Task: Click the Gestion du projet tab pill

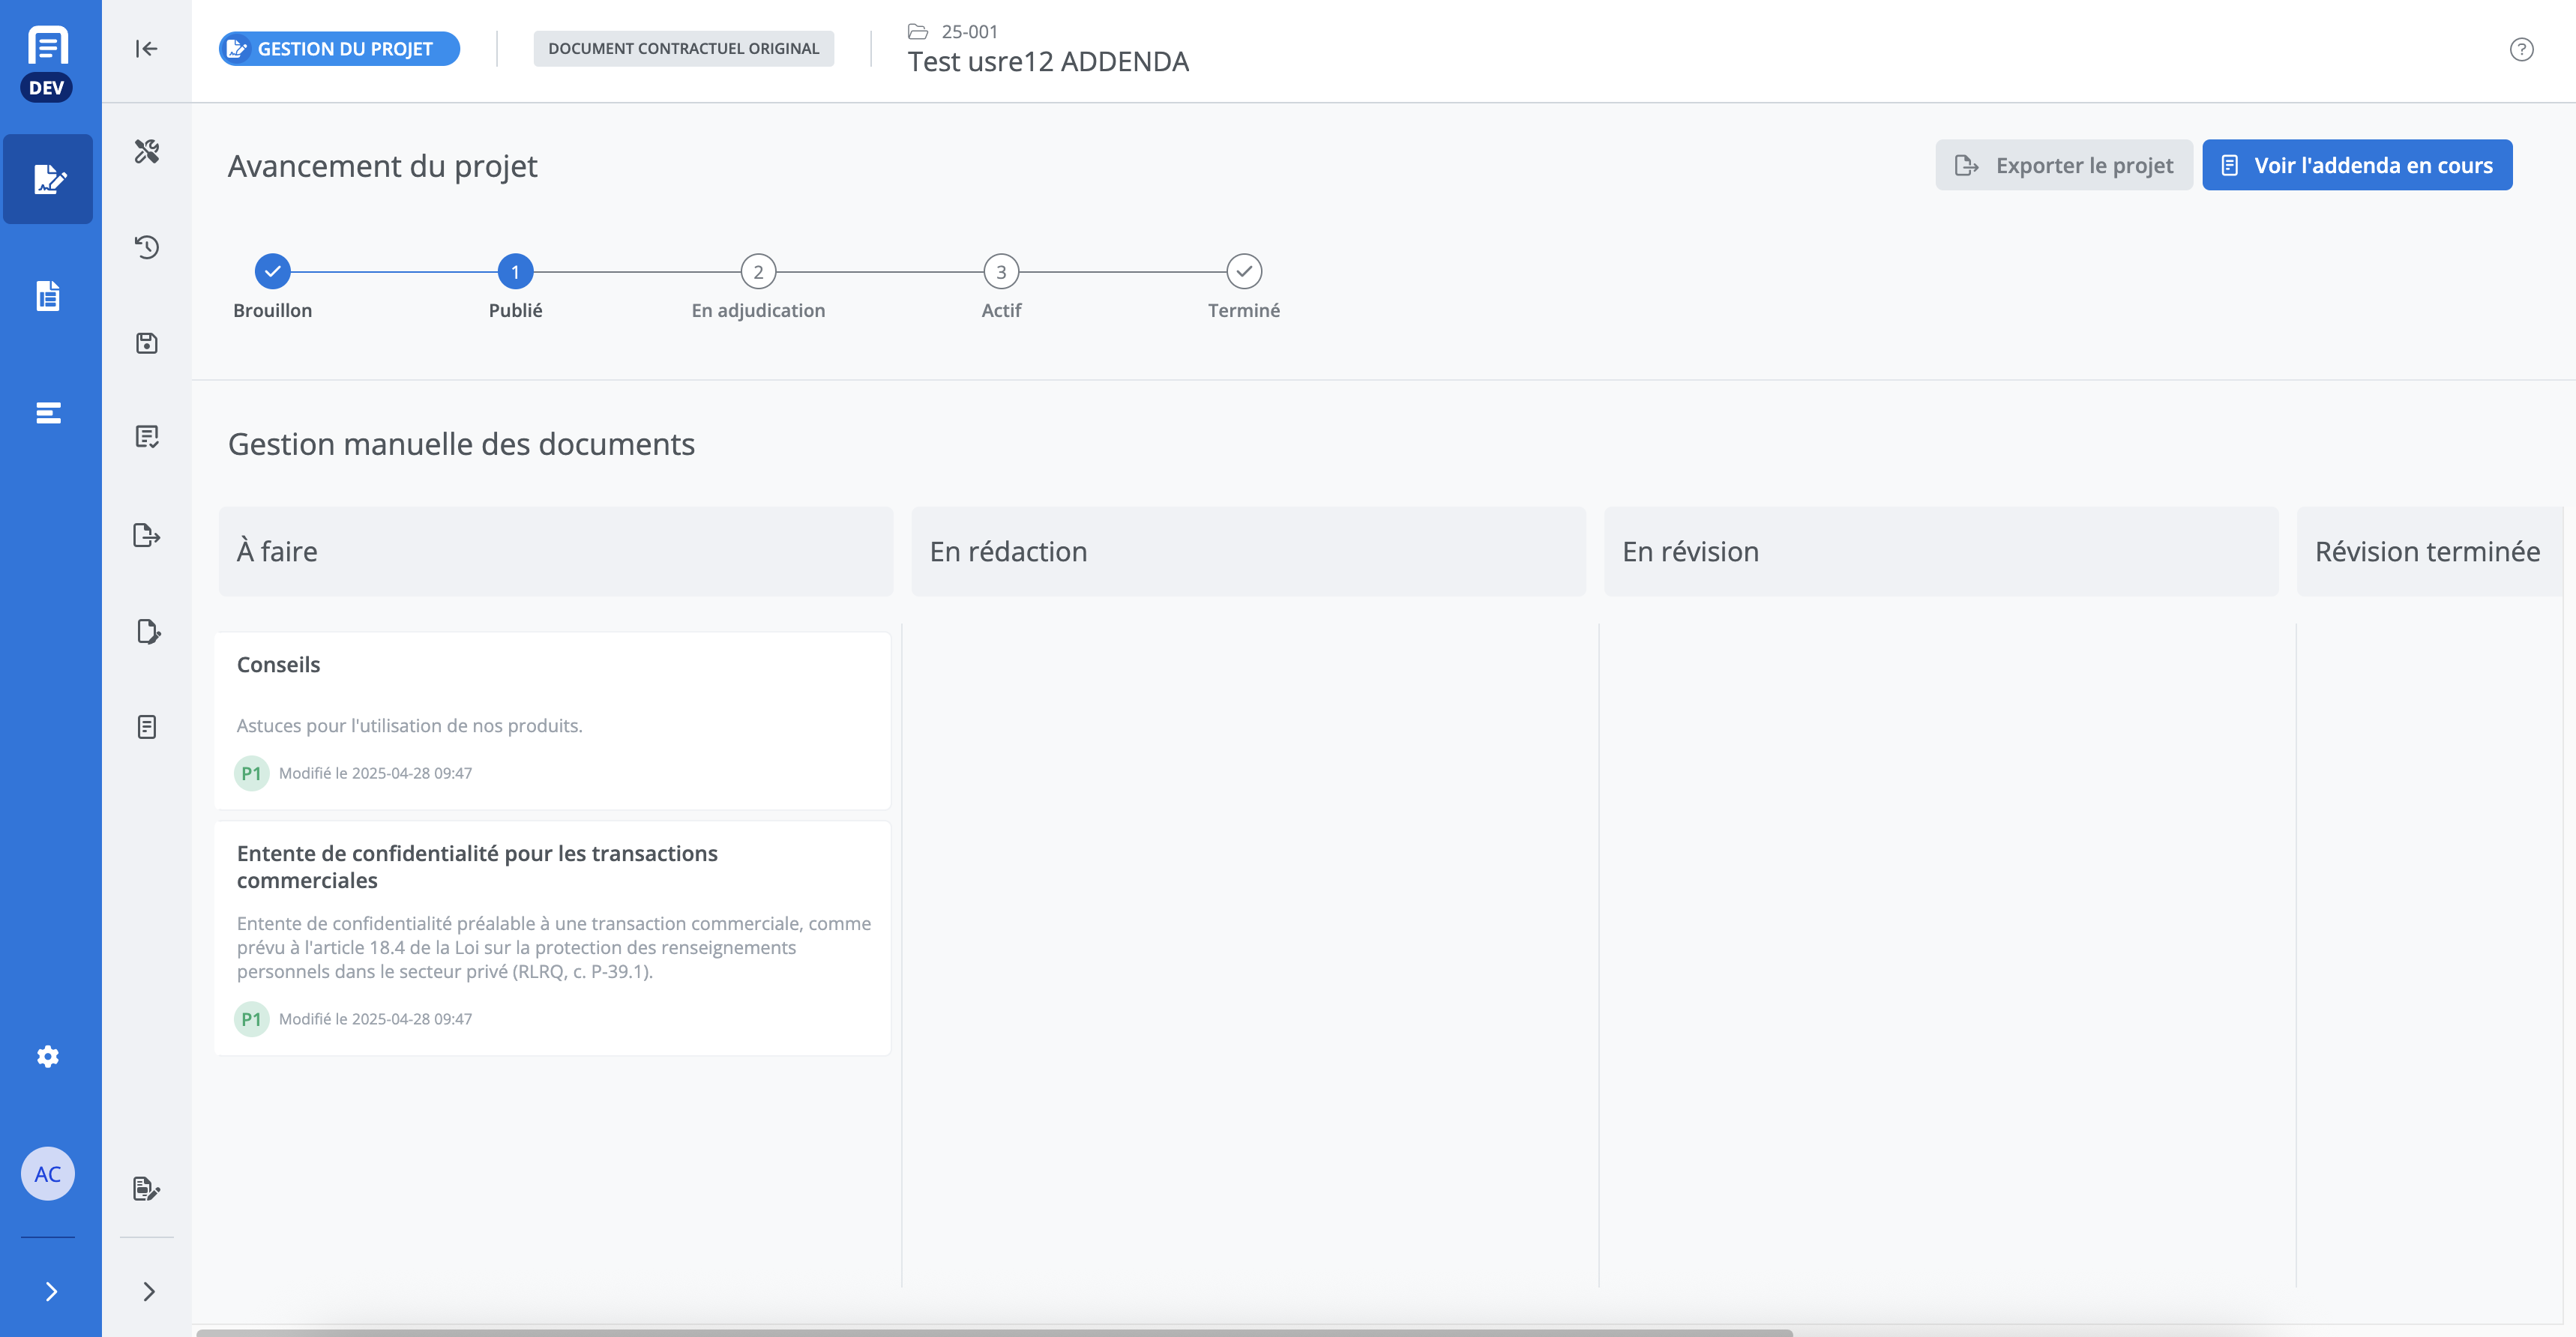Action: click(x=339, y=49)
